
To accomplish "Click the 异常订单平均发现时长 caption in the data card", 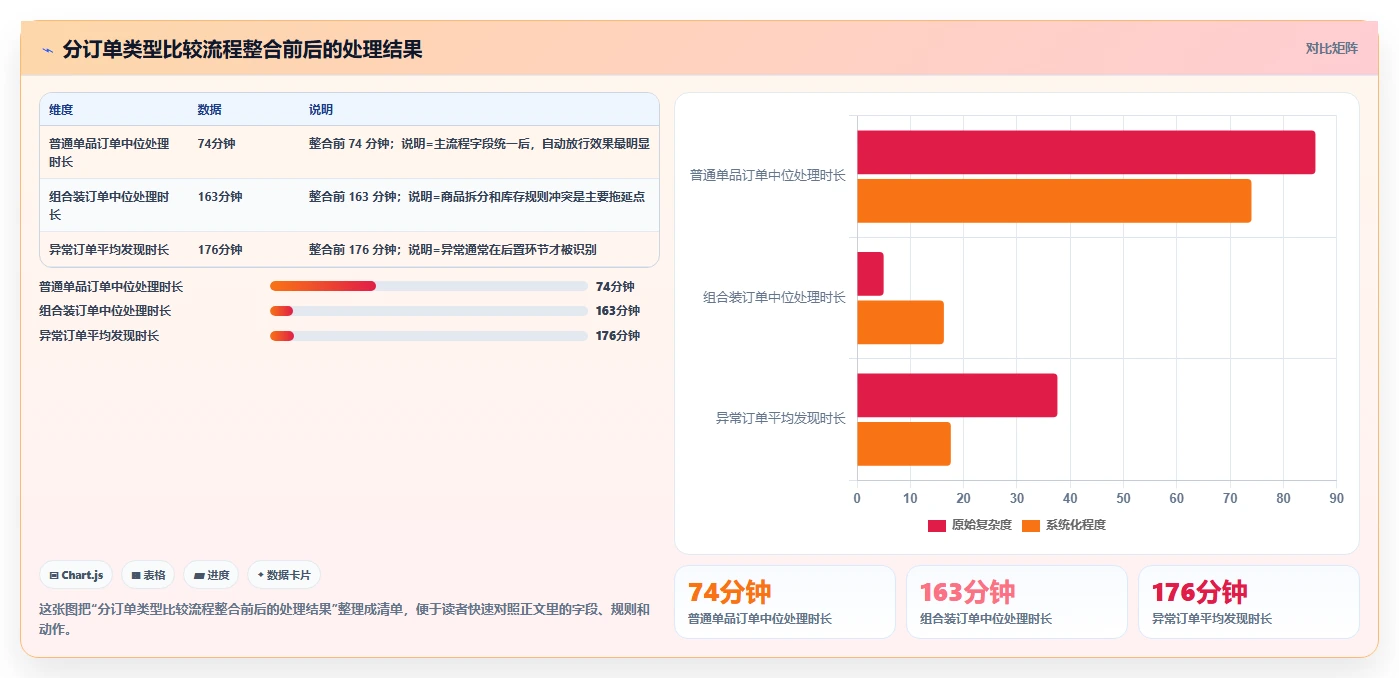I will click(1212, 619).
